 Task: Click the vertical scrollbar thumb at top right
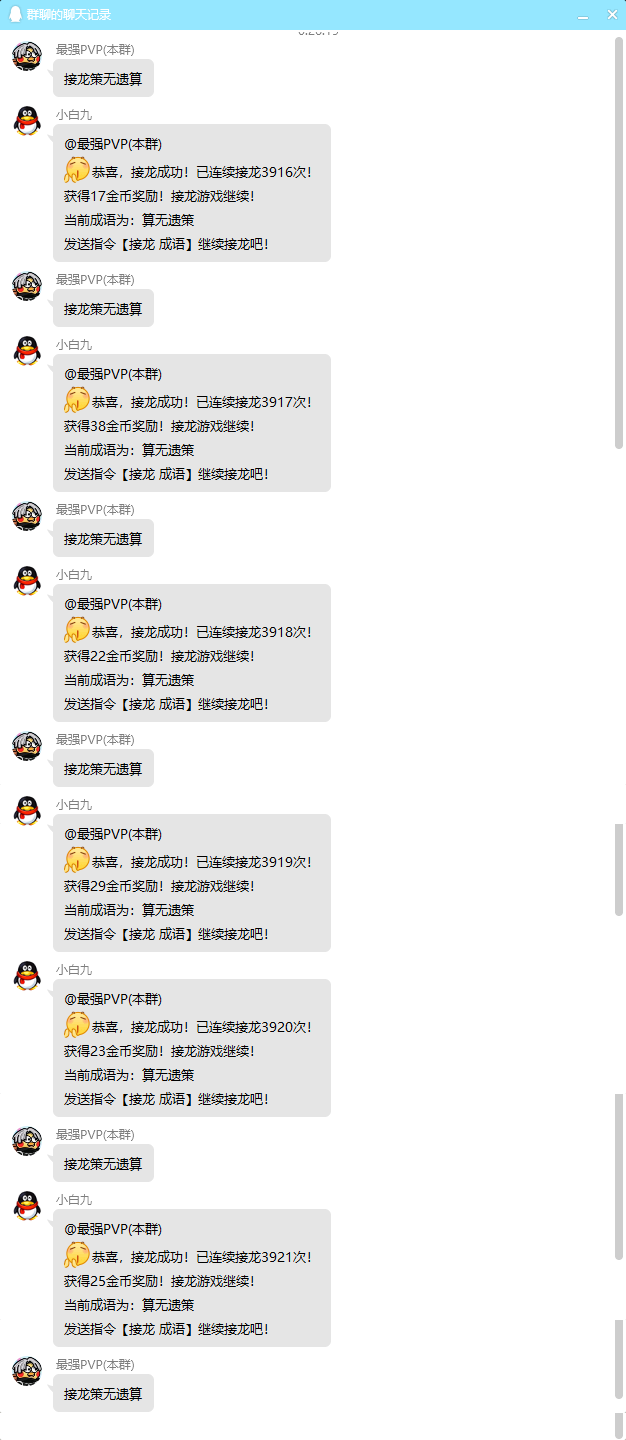click(619, 243)
